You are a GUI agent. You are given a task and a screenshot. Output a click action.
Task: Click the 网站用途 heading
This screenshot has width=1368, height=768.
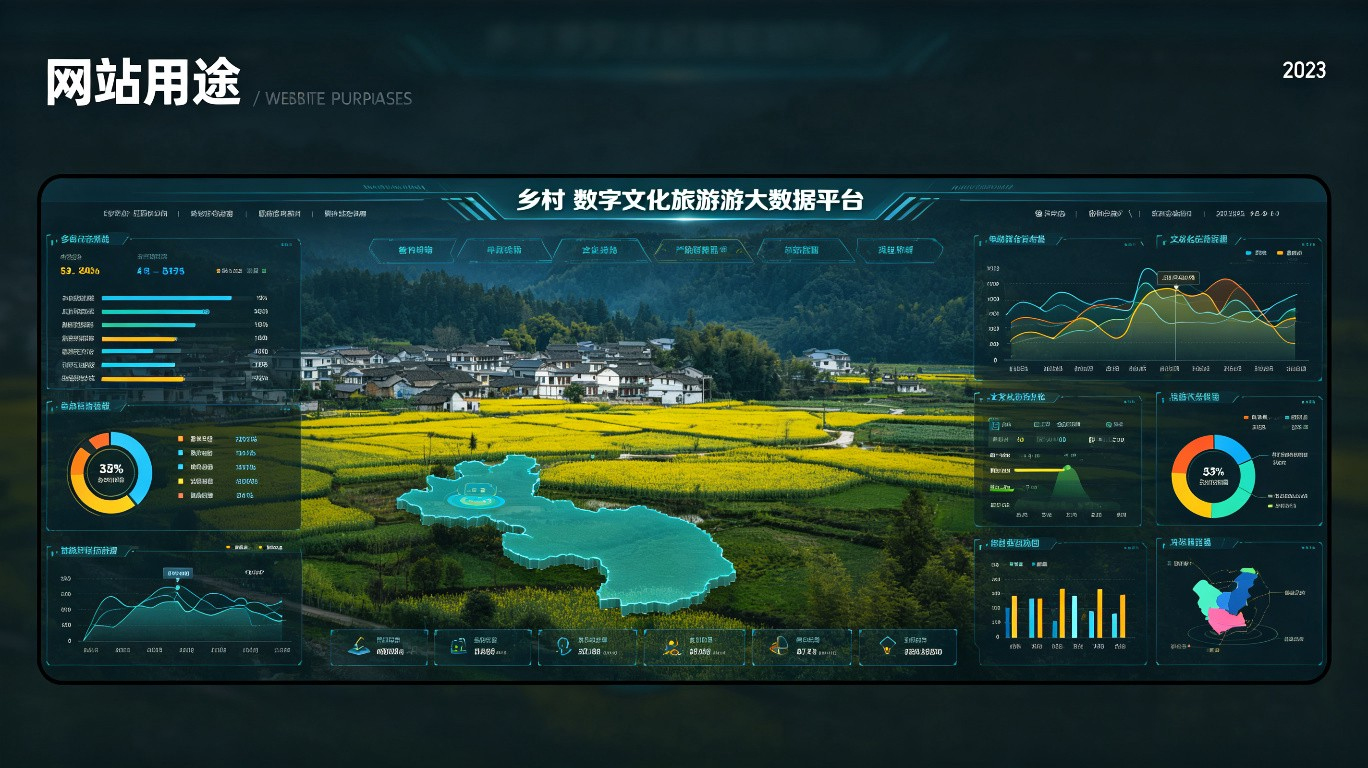pyautogui.click(x=143, y=82)
